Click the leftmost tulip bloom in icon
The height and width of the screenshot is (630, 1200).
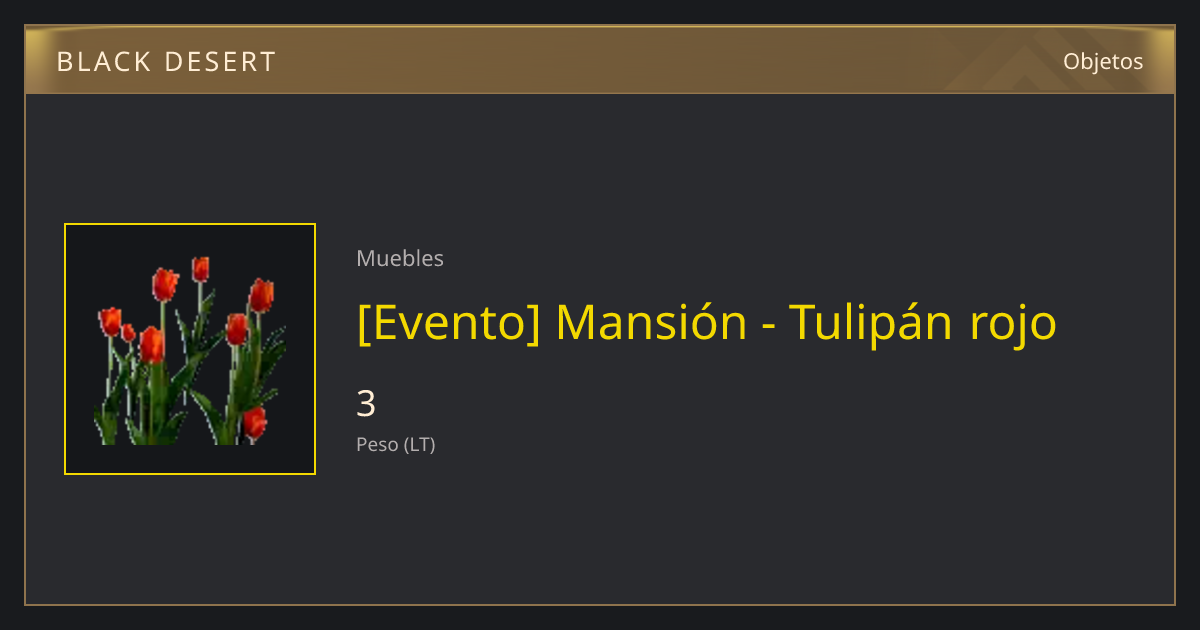click(110, 322)
